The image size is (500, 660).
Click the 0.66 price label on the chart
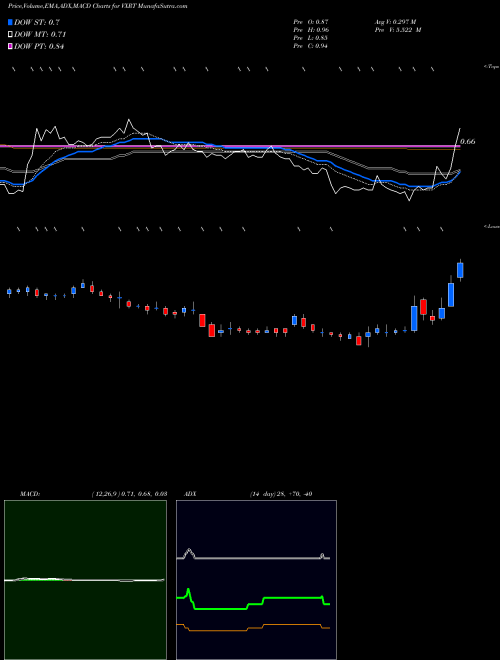[x=468, y=141]
